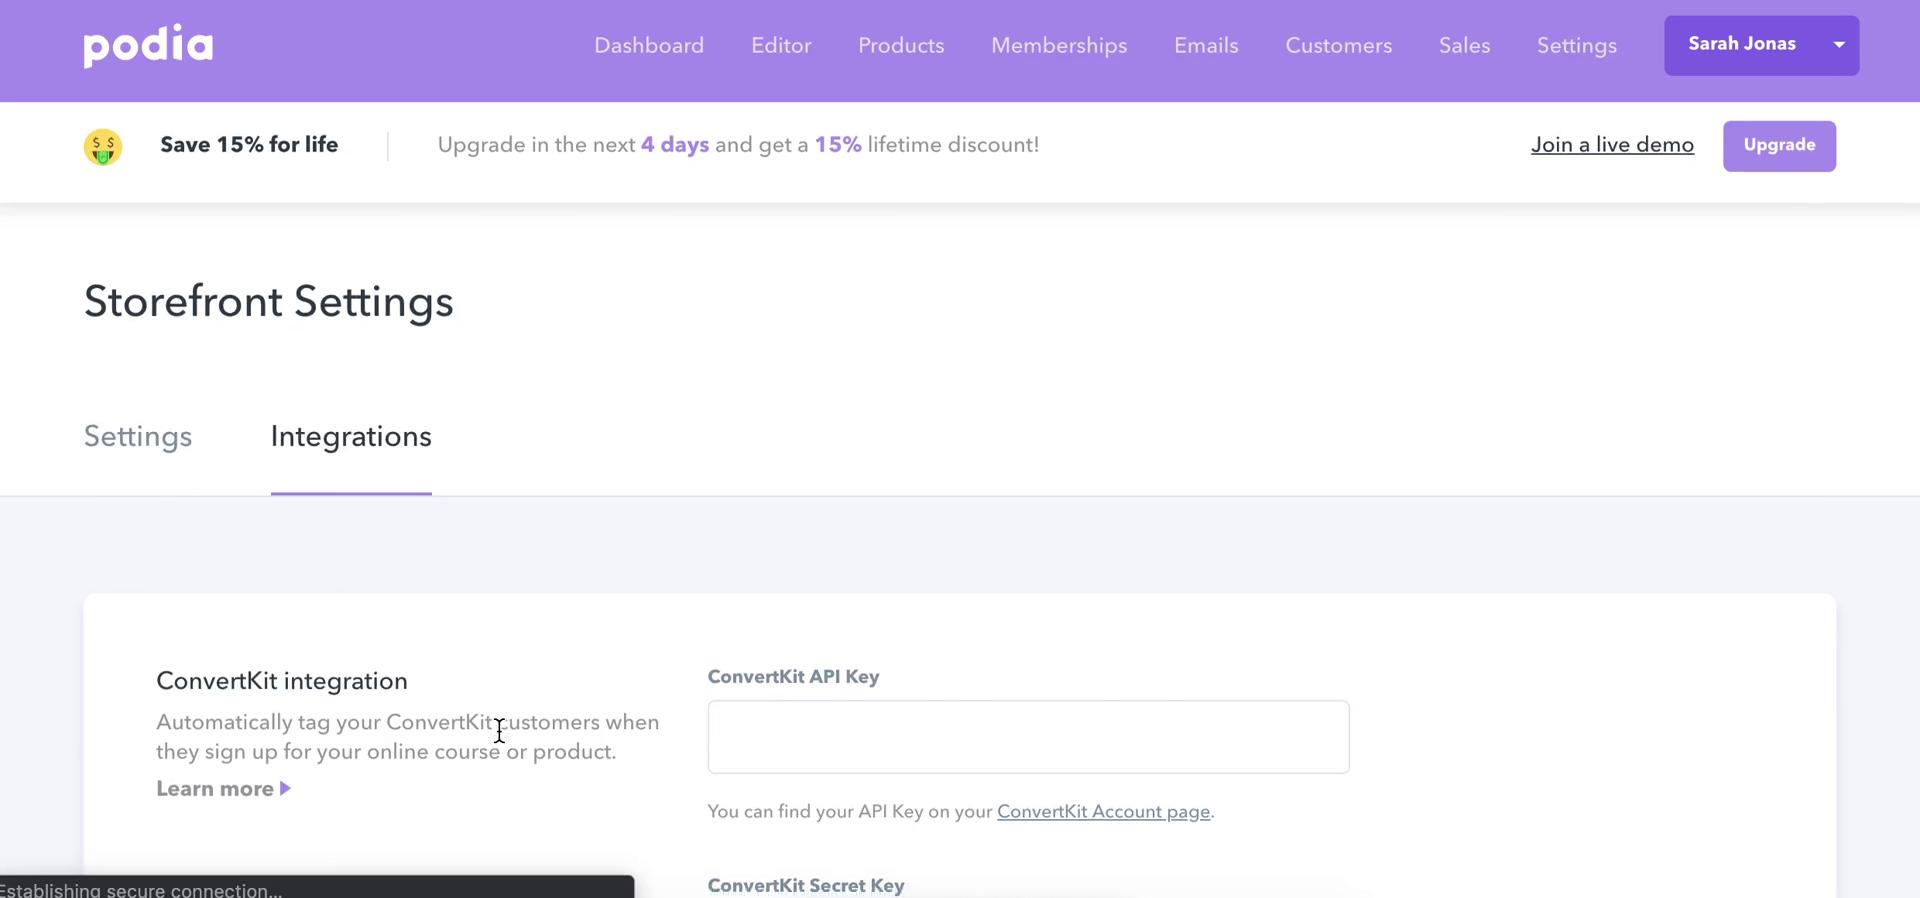Click the ConvertKit API Key label
The width and height of the screenshot is (1920, 898).
[793, 677]
